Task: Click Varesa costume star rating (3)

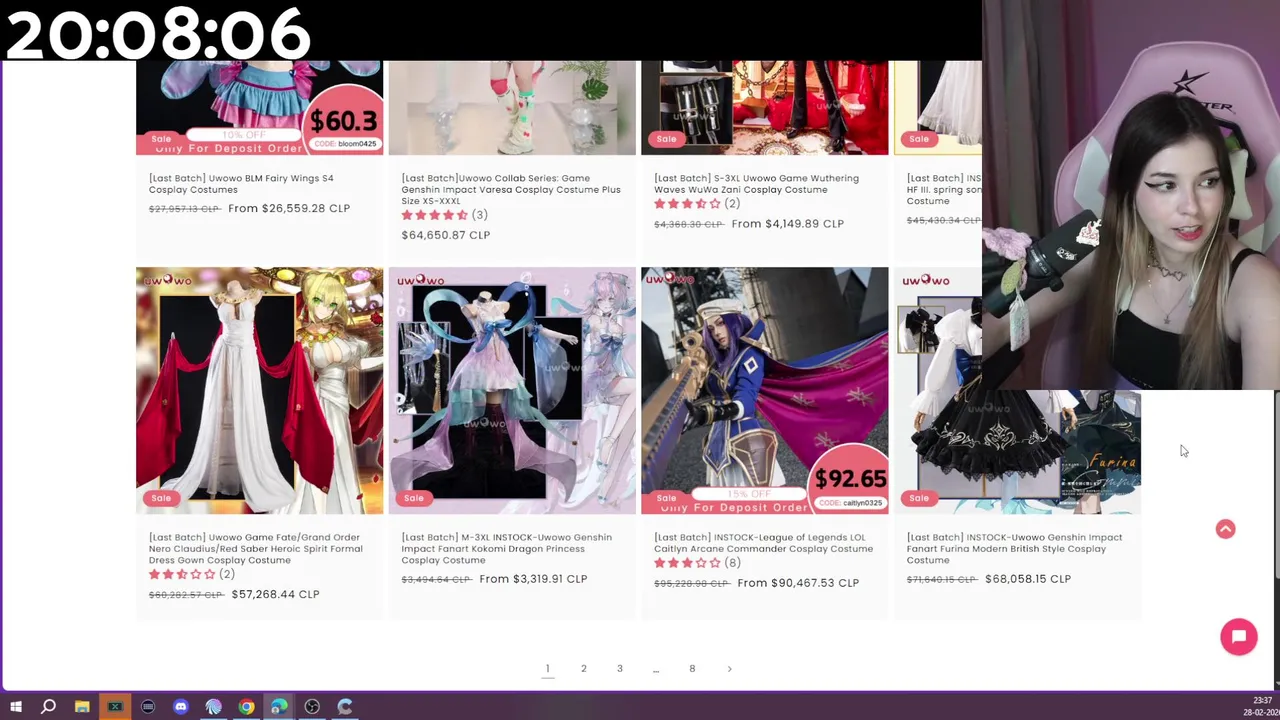Action: (444, 215)
